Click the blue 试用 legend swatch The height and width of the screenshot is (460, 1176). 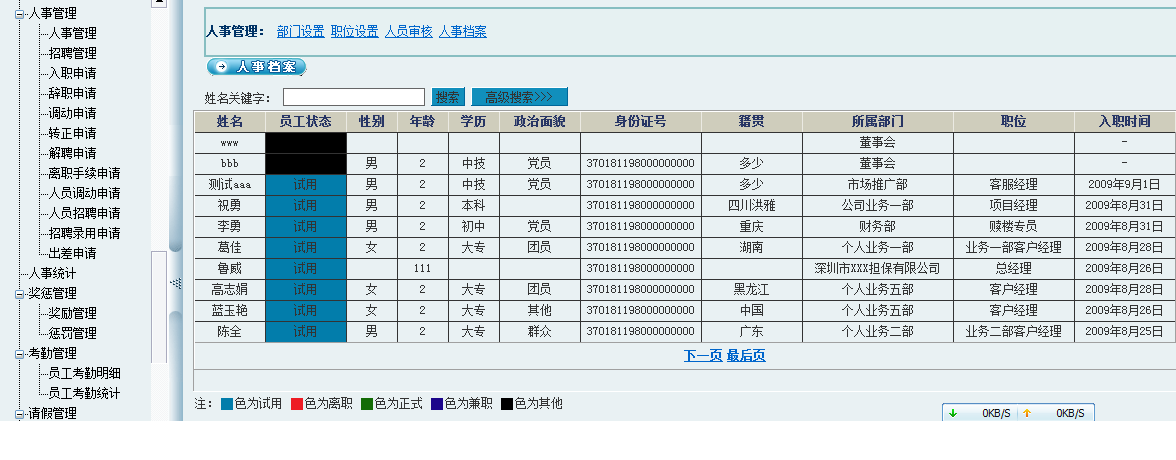point(227,404)
